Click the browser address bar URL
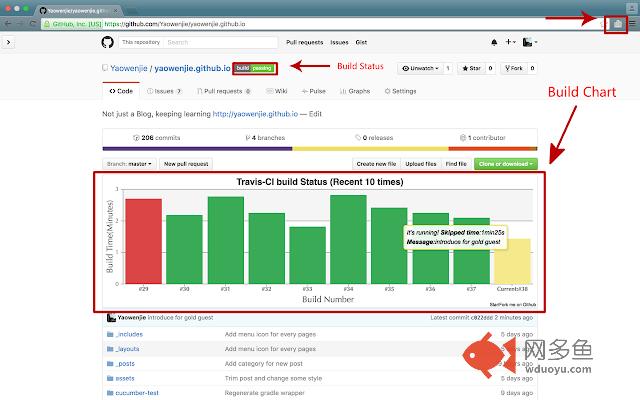 [175, 24]
